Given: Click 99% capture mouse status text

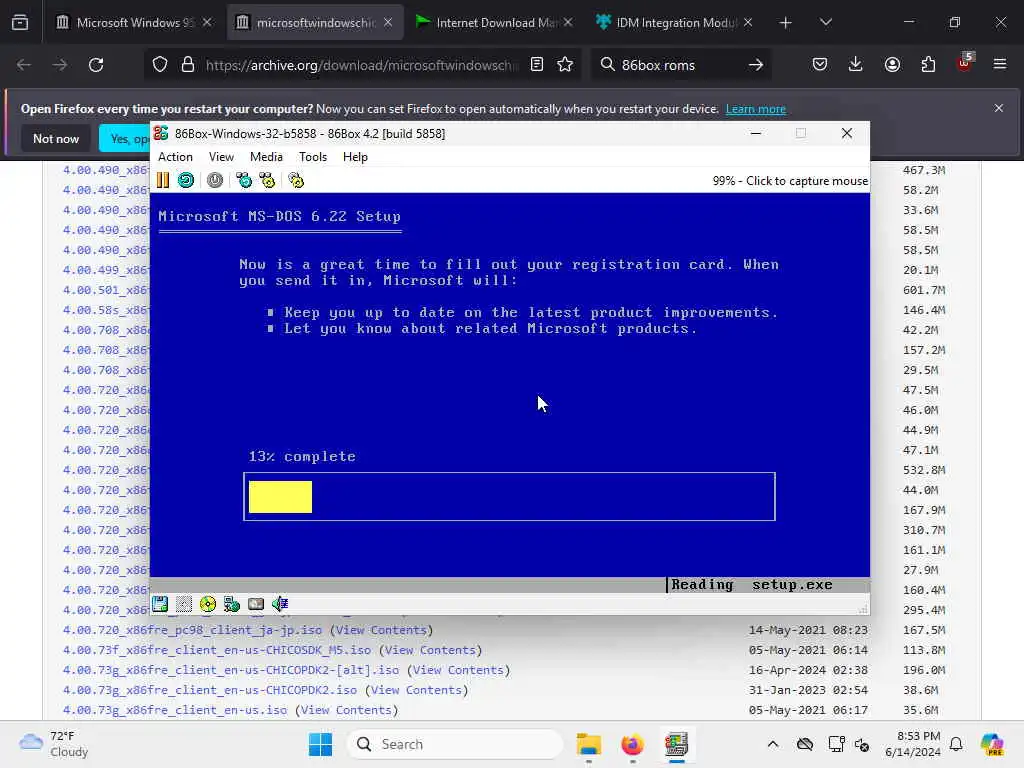Looking at the screenshot, I should pyautogui.click(x=790, y=181).
